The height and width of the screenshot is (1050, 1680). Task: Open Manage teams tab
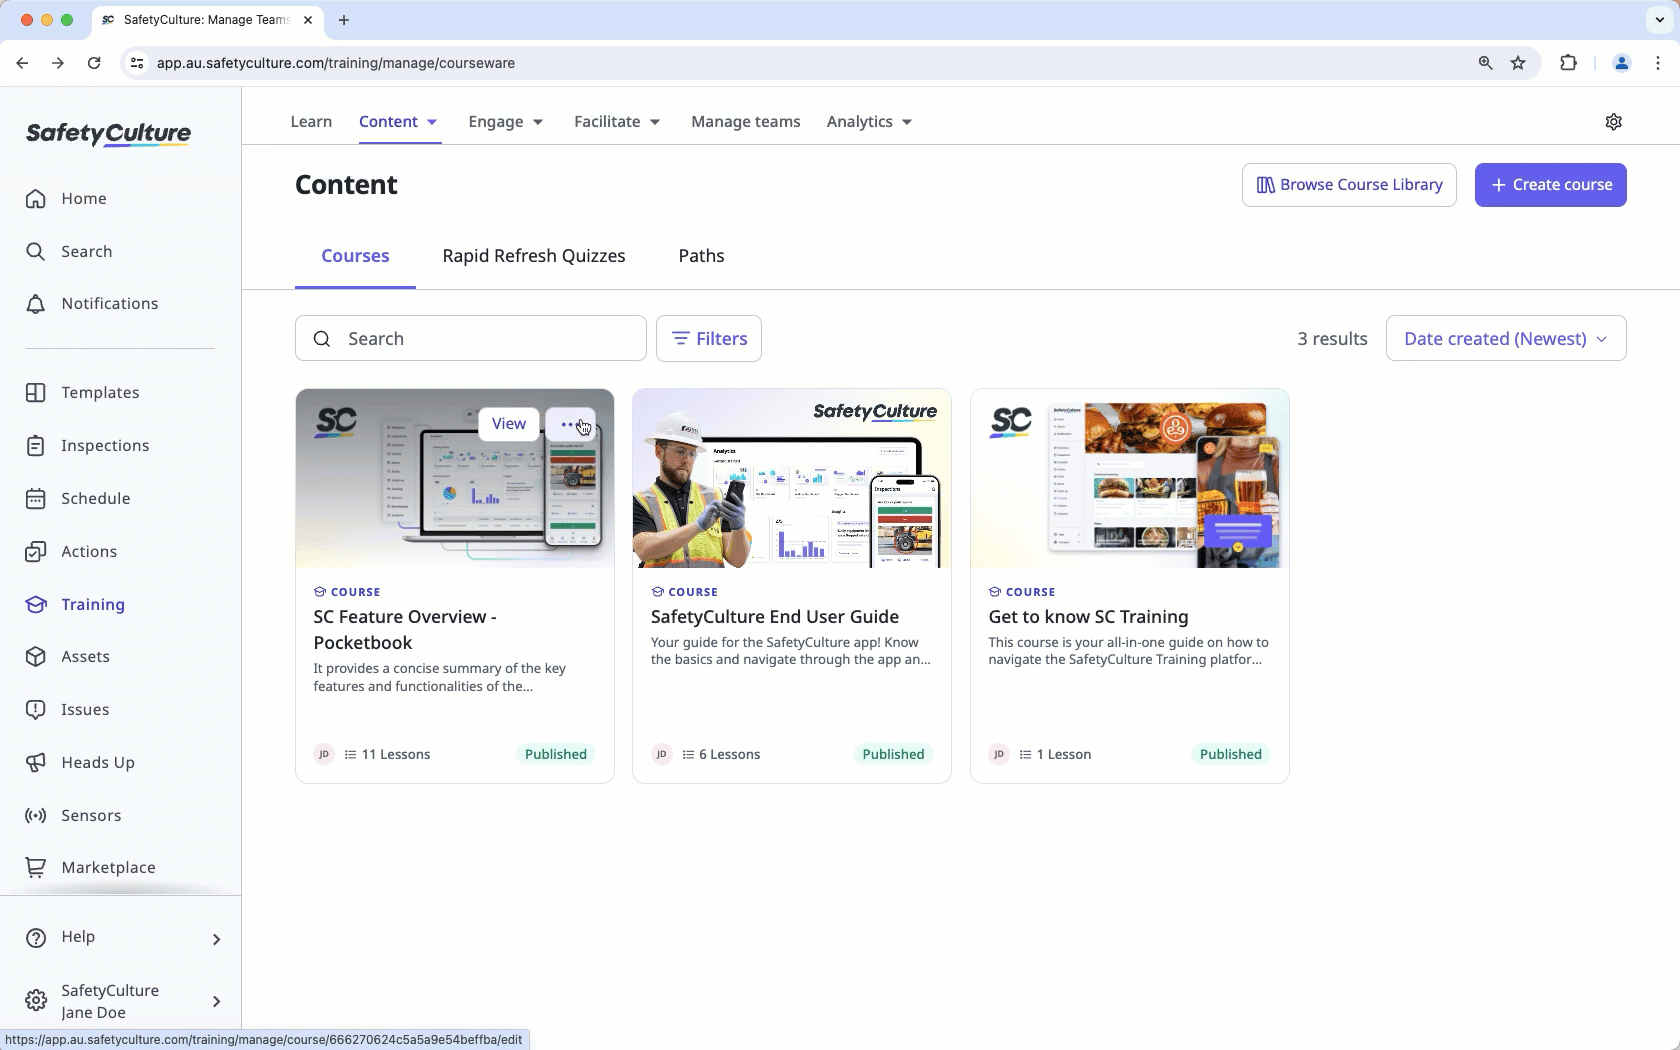(x=746, y=121)
